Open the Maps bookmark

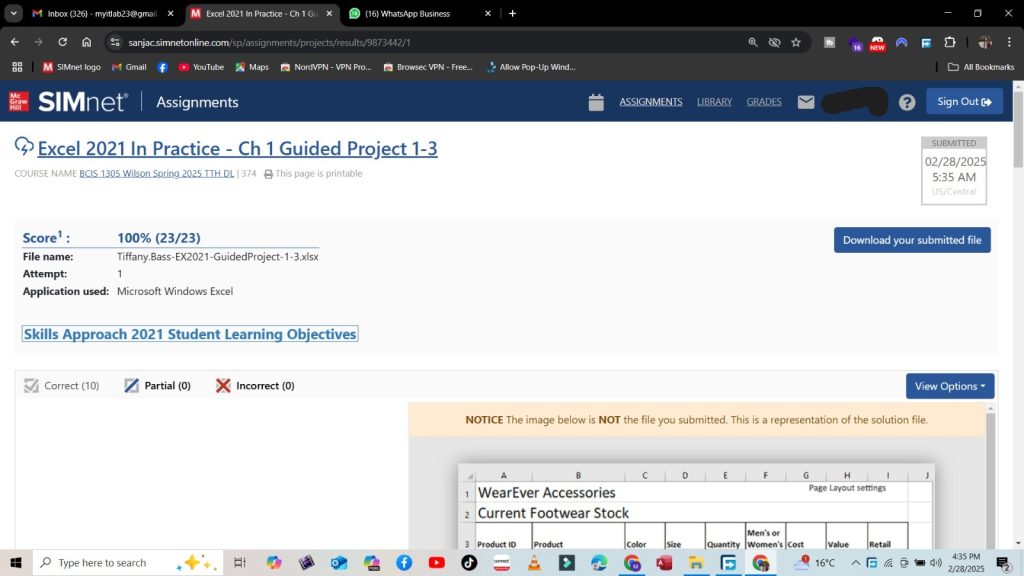point(251,67)
